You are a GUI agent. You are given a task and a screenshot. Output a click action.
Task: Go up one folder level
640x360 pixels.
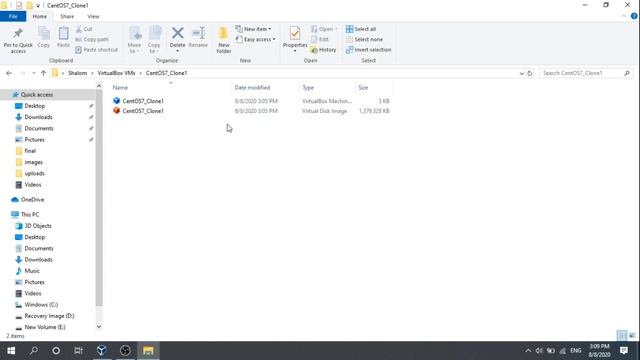tap(43, 73)
